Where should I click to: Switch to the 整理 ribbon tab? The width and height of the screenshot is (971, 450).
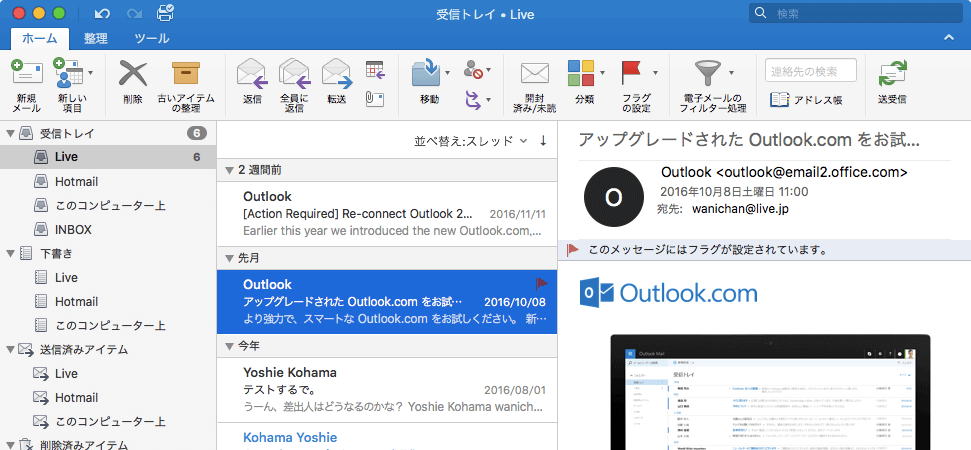(96, 38)
